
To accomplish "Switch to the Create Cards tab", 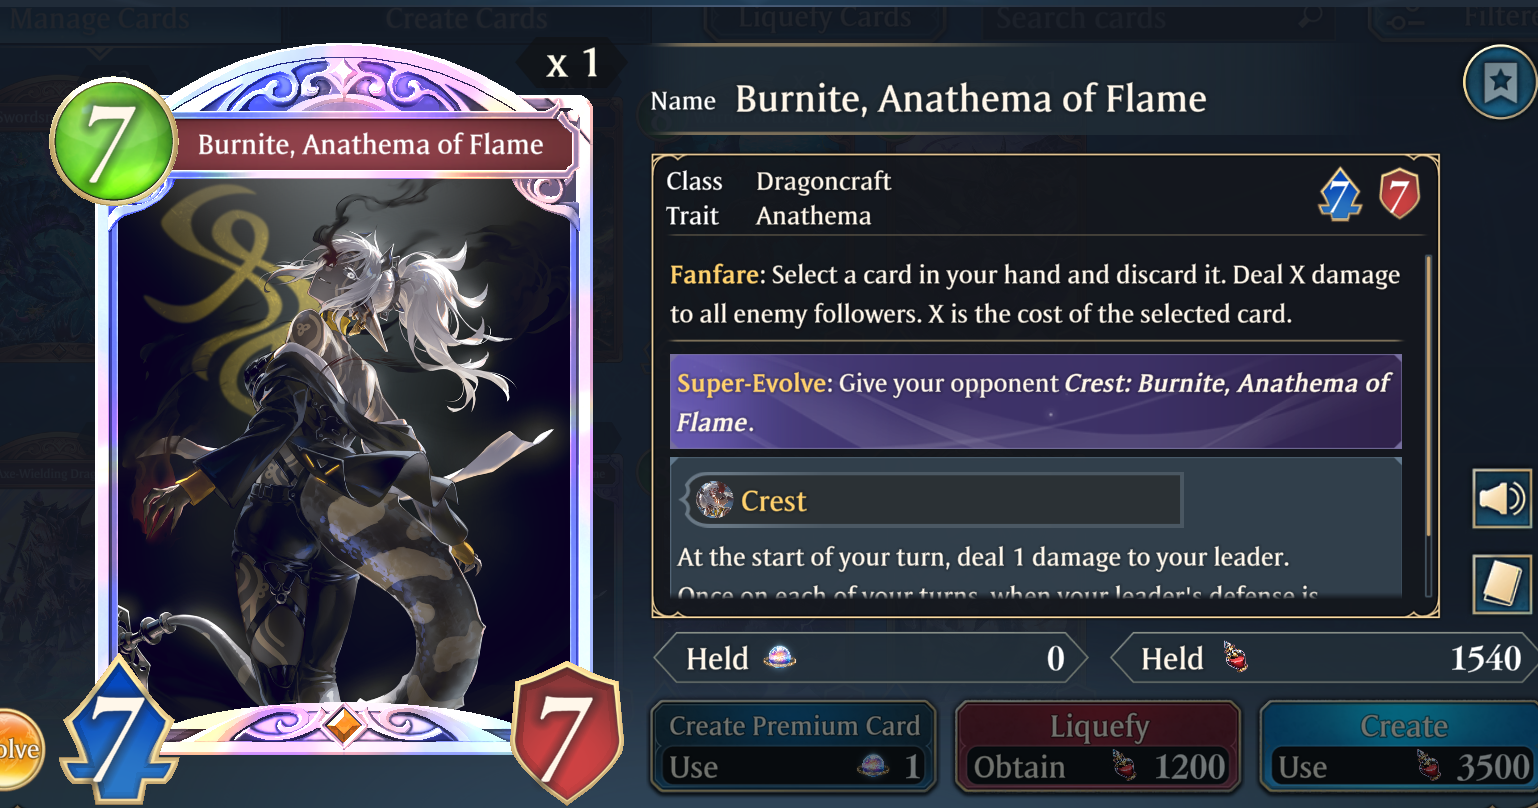I will pyautogui.click(x=466, y=18).
